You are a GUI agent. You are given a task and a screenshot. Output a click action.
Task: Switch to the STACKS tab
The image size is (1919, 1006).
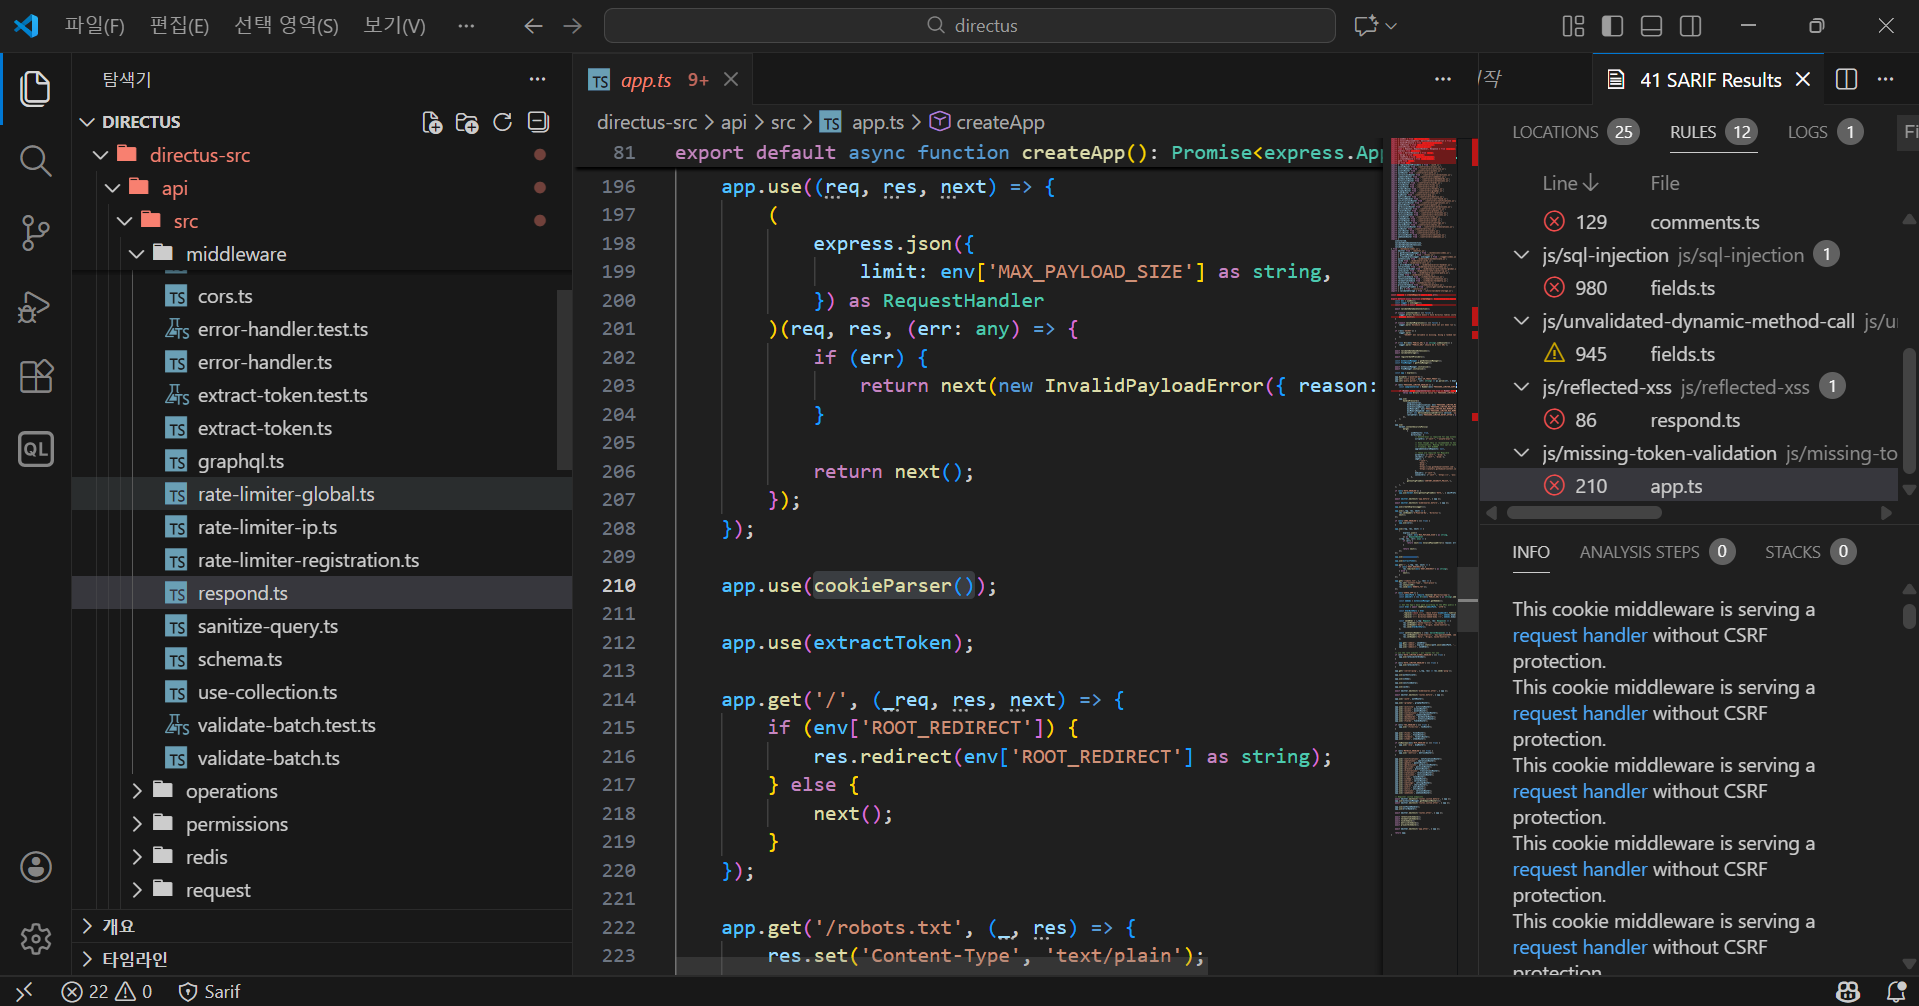point(1810,552)
